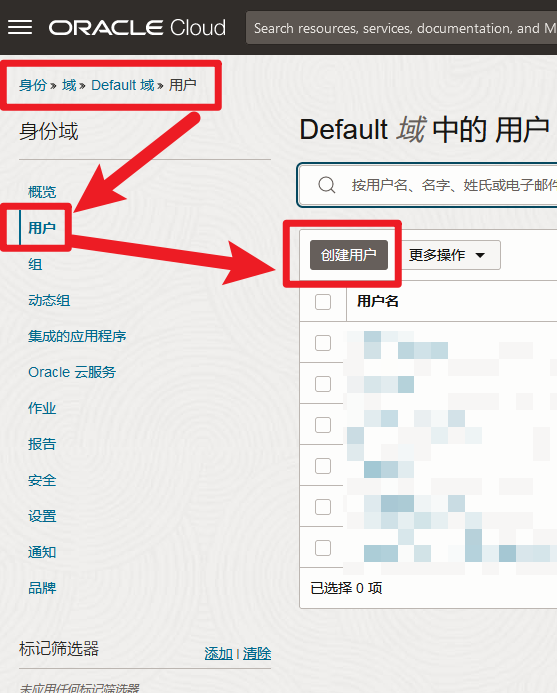
Task: Check the third user row checkbox
Action: point(323,425)
